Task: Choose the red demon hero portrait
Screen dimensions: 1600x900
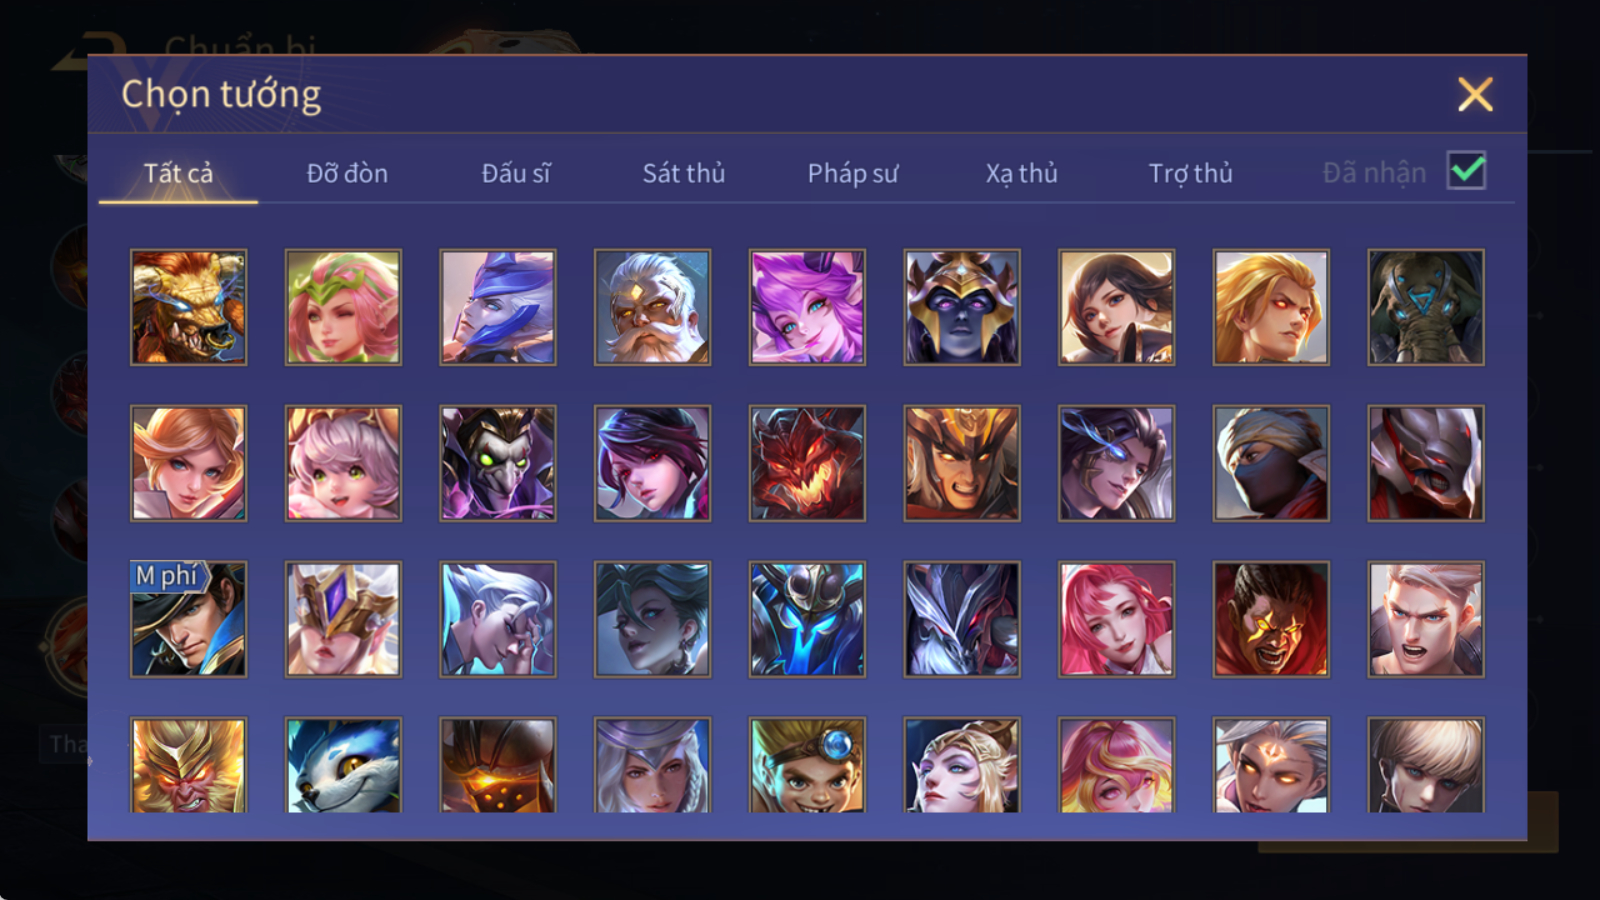Action: 807,463
